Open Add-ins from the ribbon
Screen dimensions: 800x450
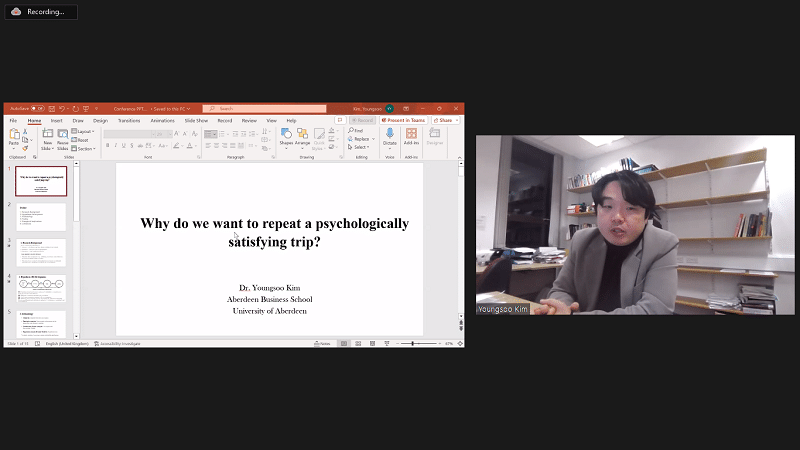point(411,136)
